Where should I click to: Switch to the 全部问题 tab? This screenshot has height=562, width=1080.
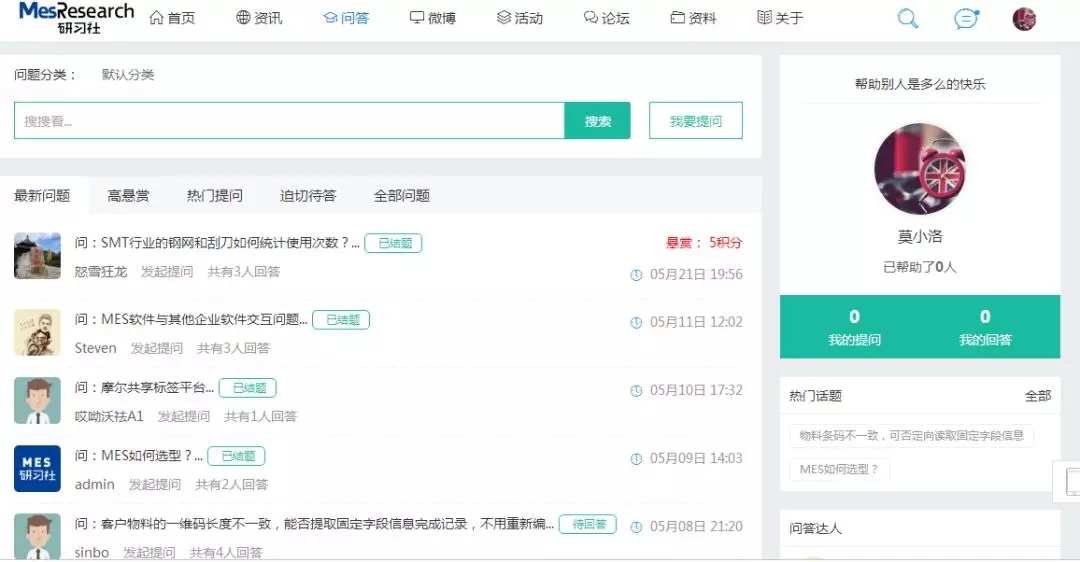pos(402,196)
